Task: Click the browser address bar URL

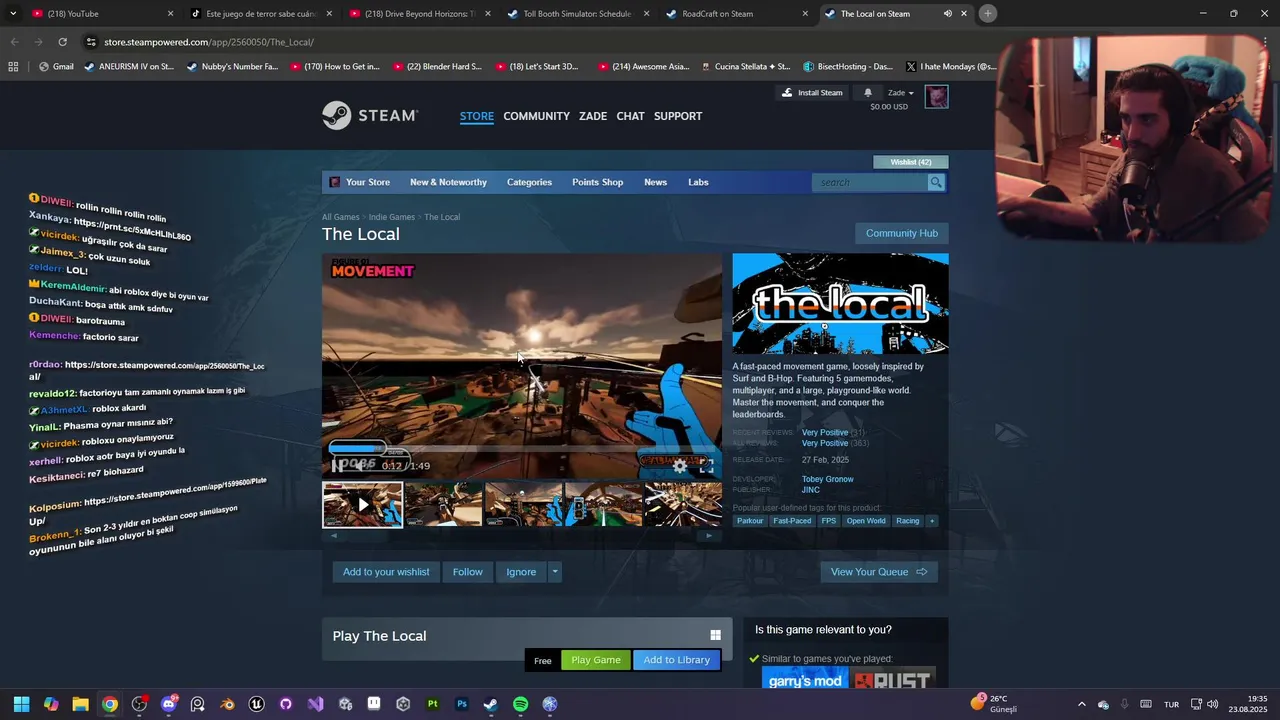Action: pyautogui.click(x=209, y=42)
